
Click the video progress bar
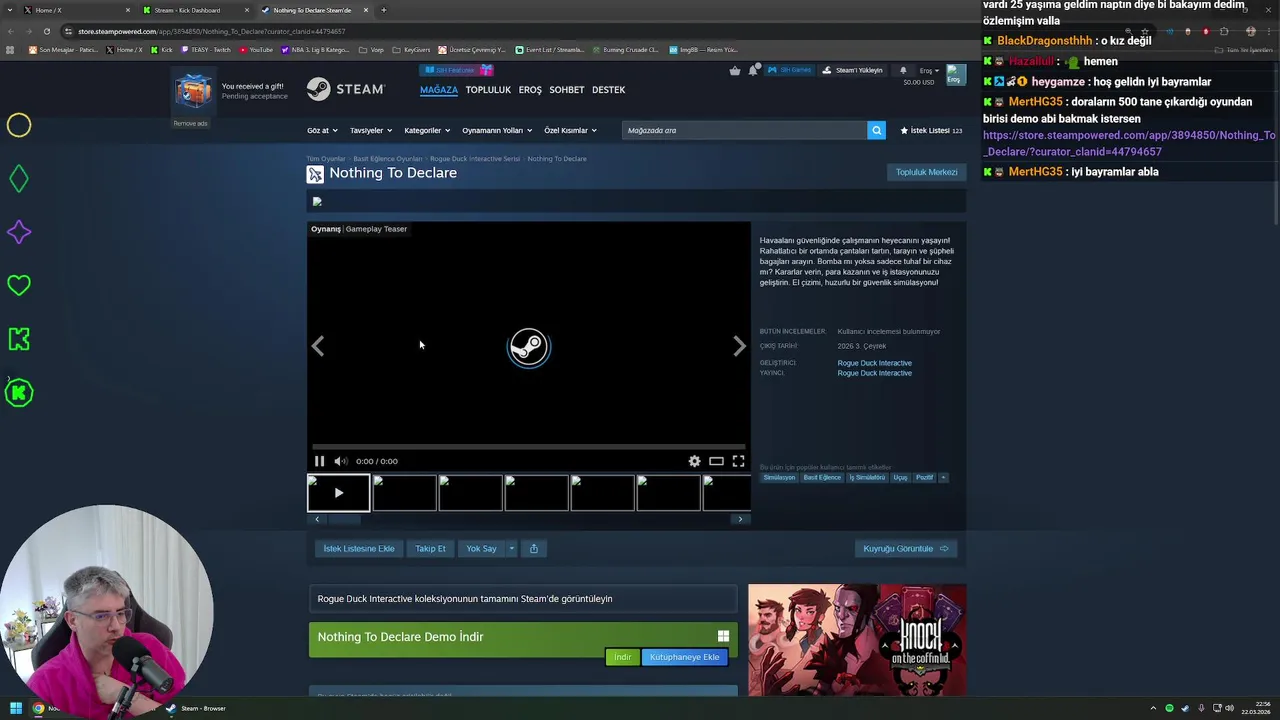tap(528, 447)
